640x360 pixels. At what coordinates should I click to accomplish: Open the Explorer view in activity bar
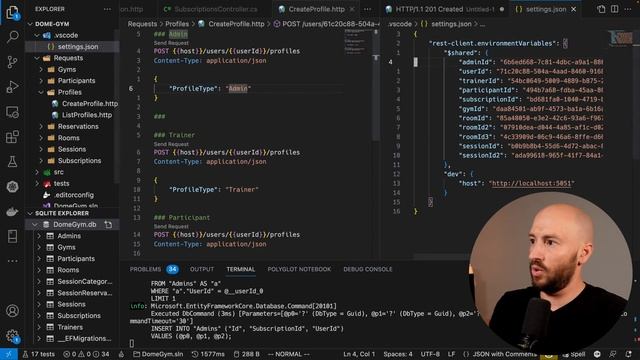pyautogui.click(x=12, y=12)
